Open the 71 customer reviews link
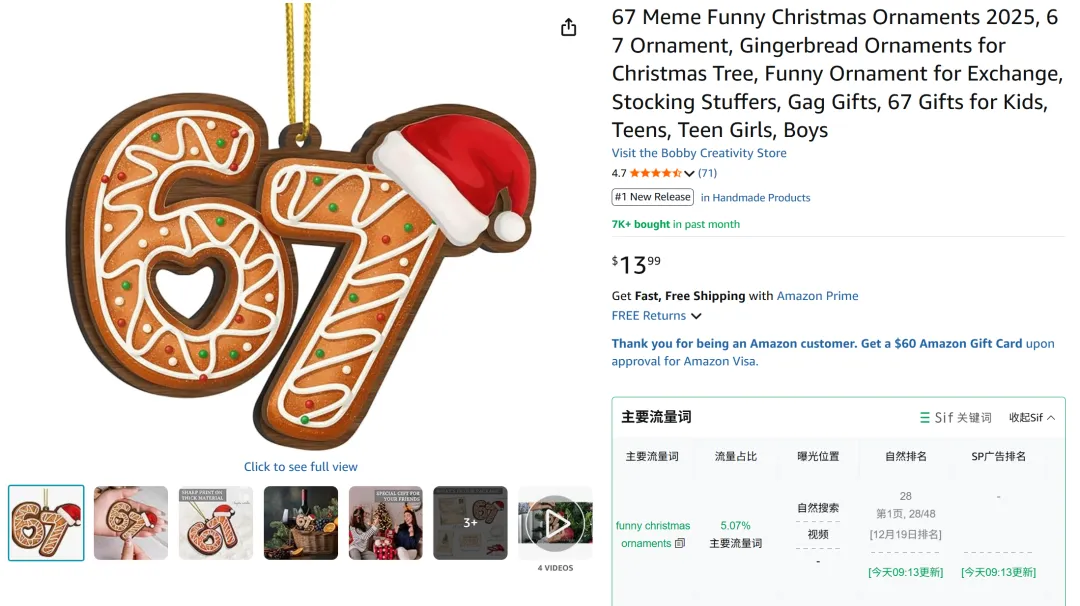 pyautogui.click(x=707, y=173)
